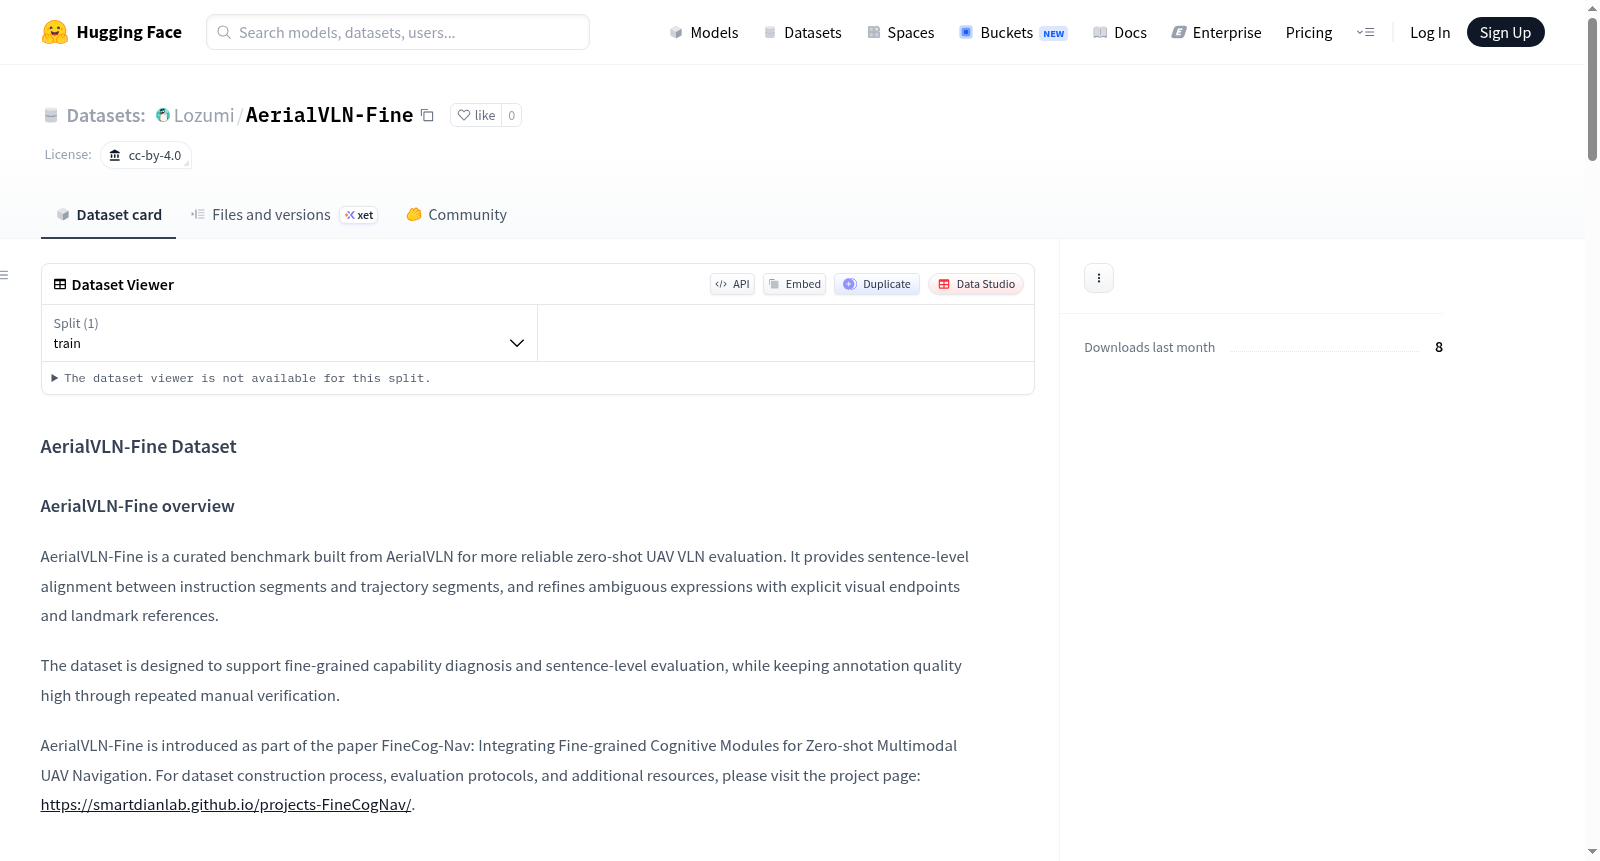Viewport: 1600px width, 861px height.
Task: Click the Duplicate button
Action: click(x=877, y=284)
